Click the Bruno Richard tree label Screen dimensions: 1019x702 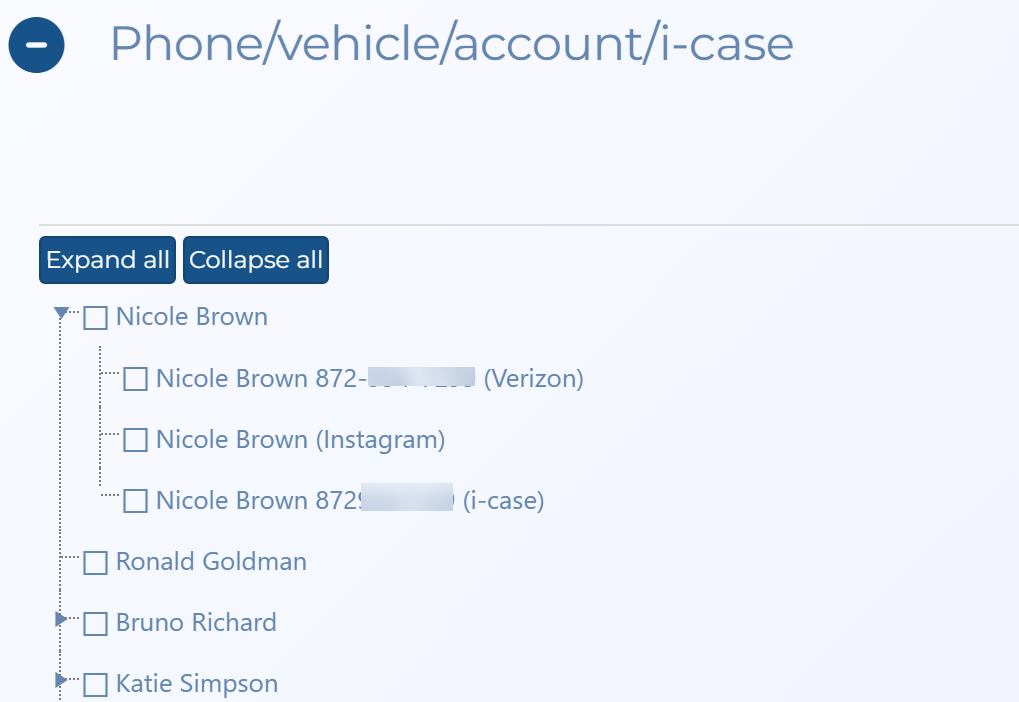pos(196,623)
